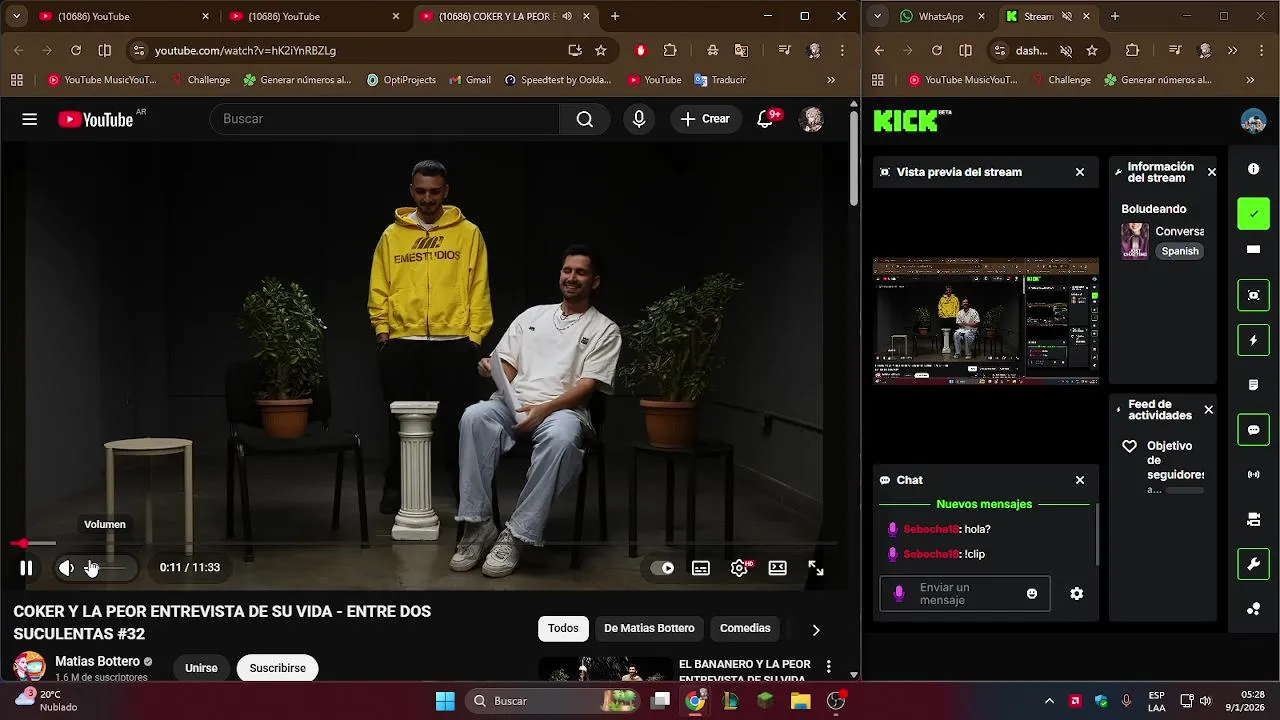
Task: Toggle the green checkmark sidebar button
Action: click(x=1254, y=214)
